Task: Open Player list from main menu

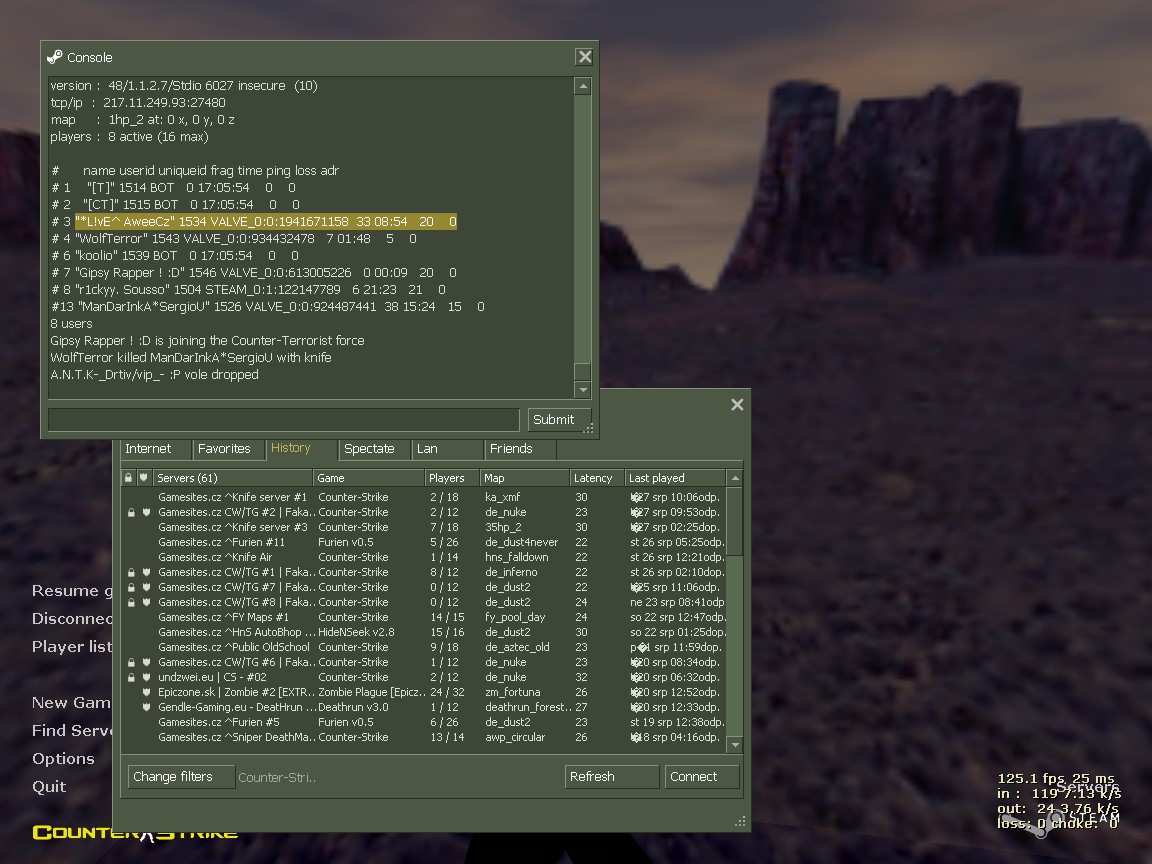Action: coord(72,647)
